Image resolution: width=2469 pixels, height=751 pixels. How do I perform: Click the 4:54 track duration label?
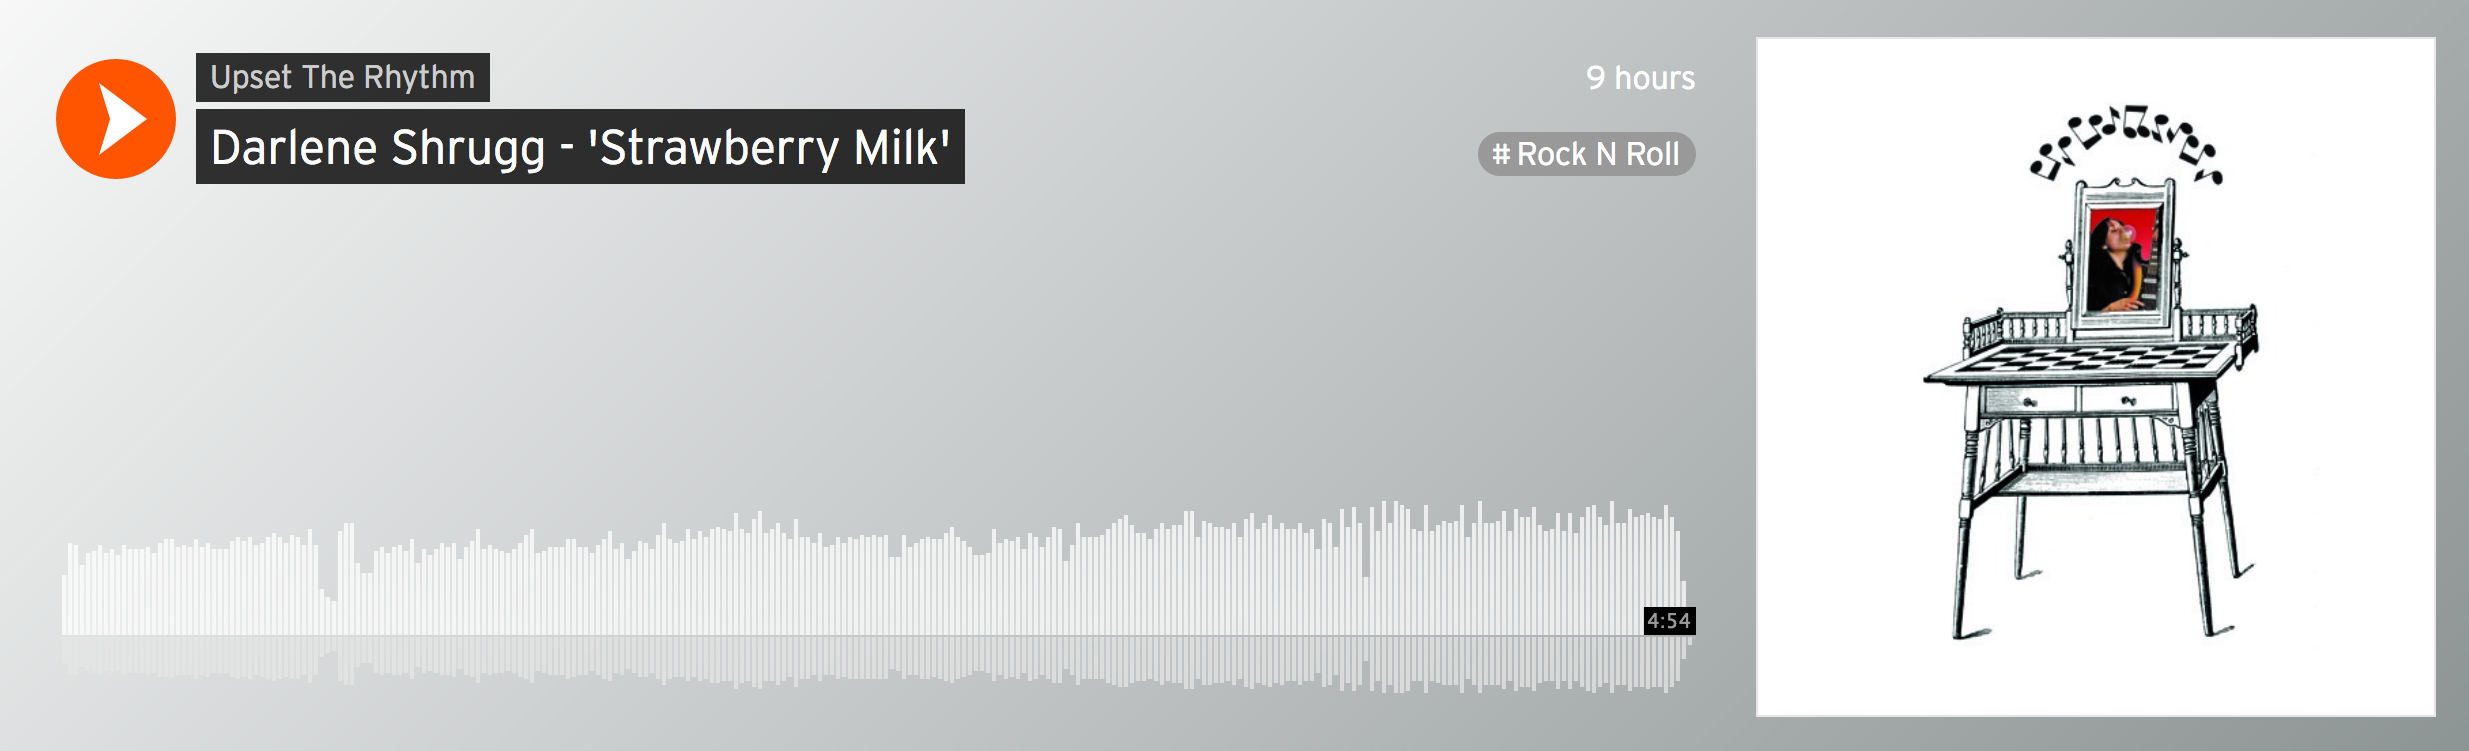1669,621
